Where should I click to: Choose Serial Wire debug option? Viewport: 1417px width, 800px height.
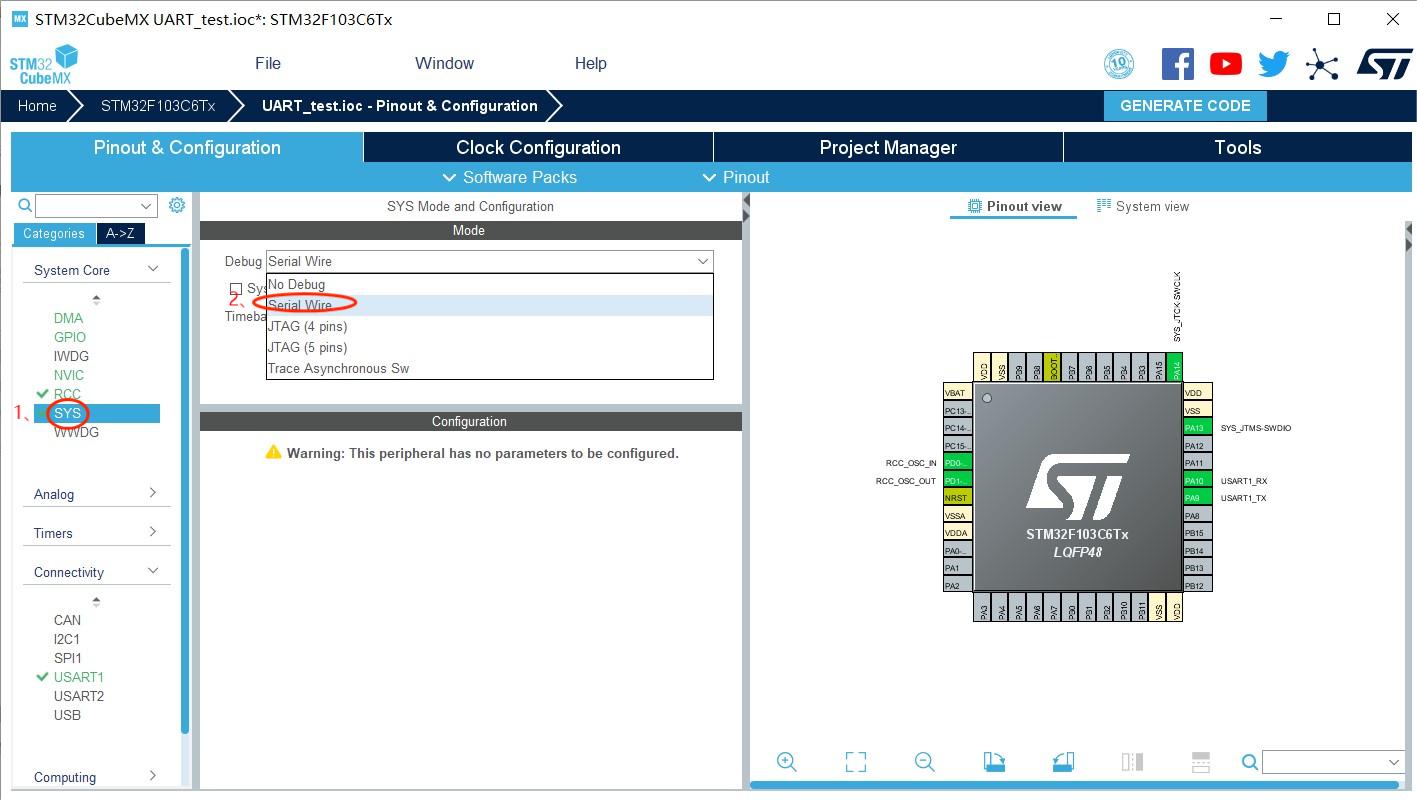490,305
